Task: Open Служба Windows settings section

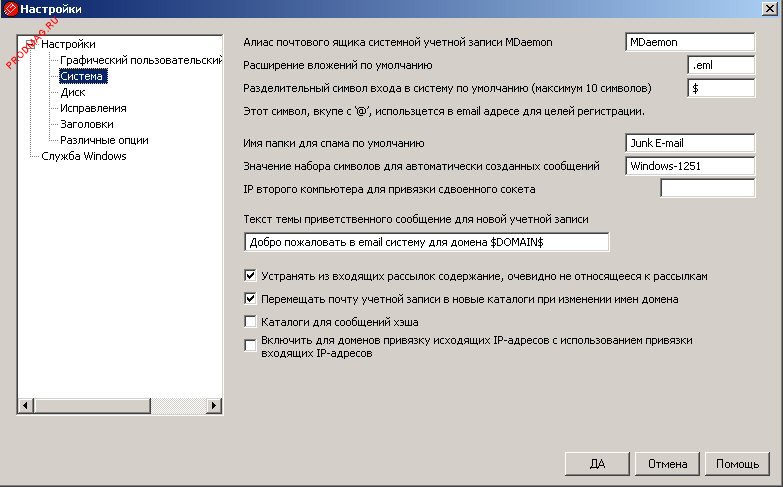Action: click(84, 156)
